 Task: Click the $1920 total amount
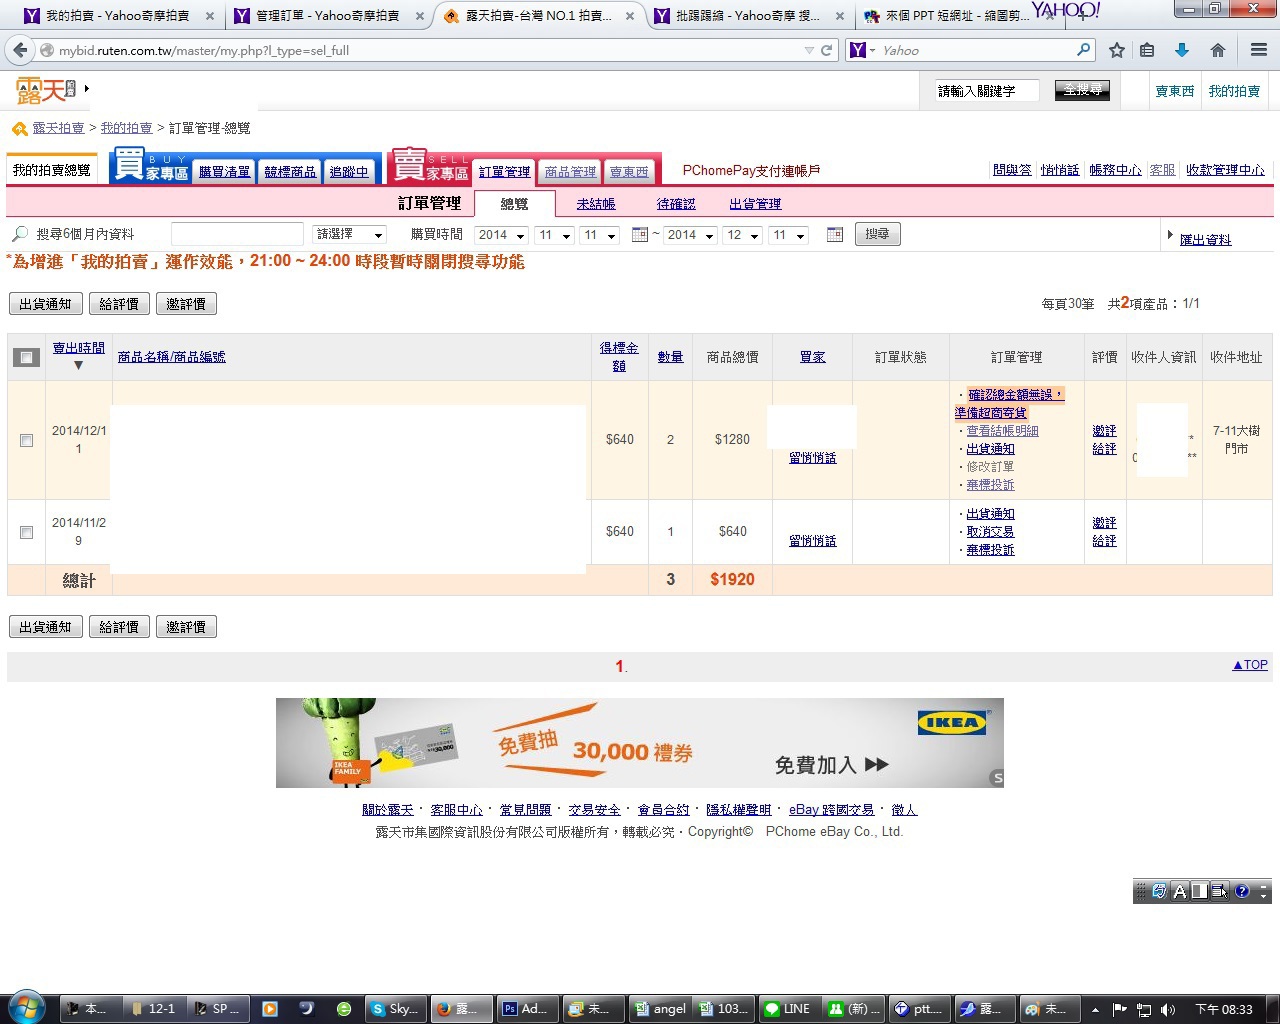coord(732,580)
